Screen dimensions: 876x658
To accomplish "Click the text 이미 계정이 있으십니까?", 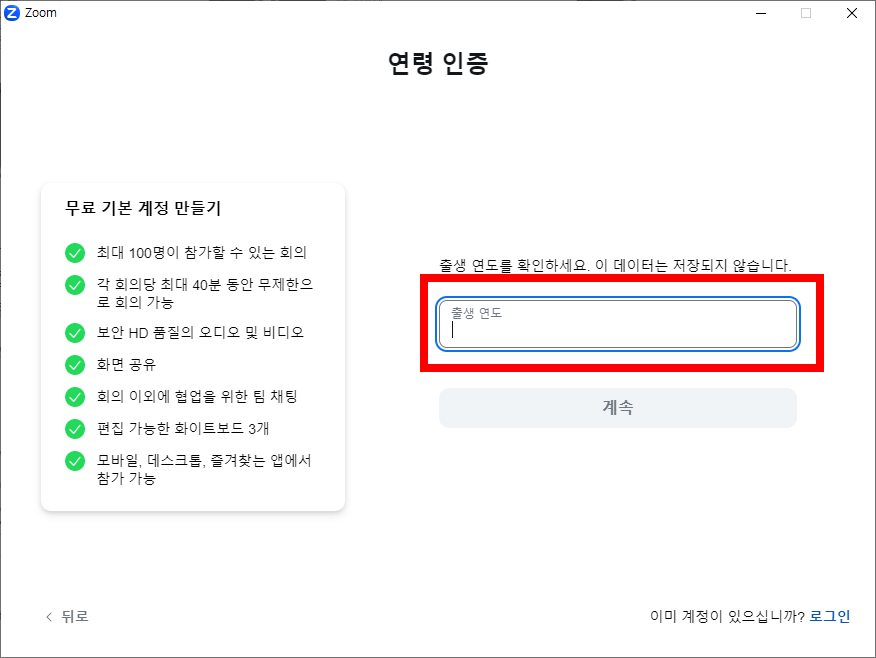I will coord(727,617).
